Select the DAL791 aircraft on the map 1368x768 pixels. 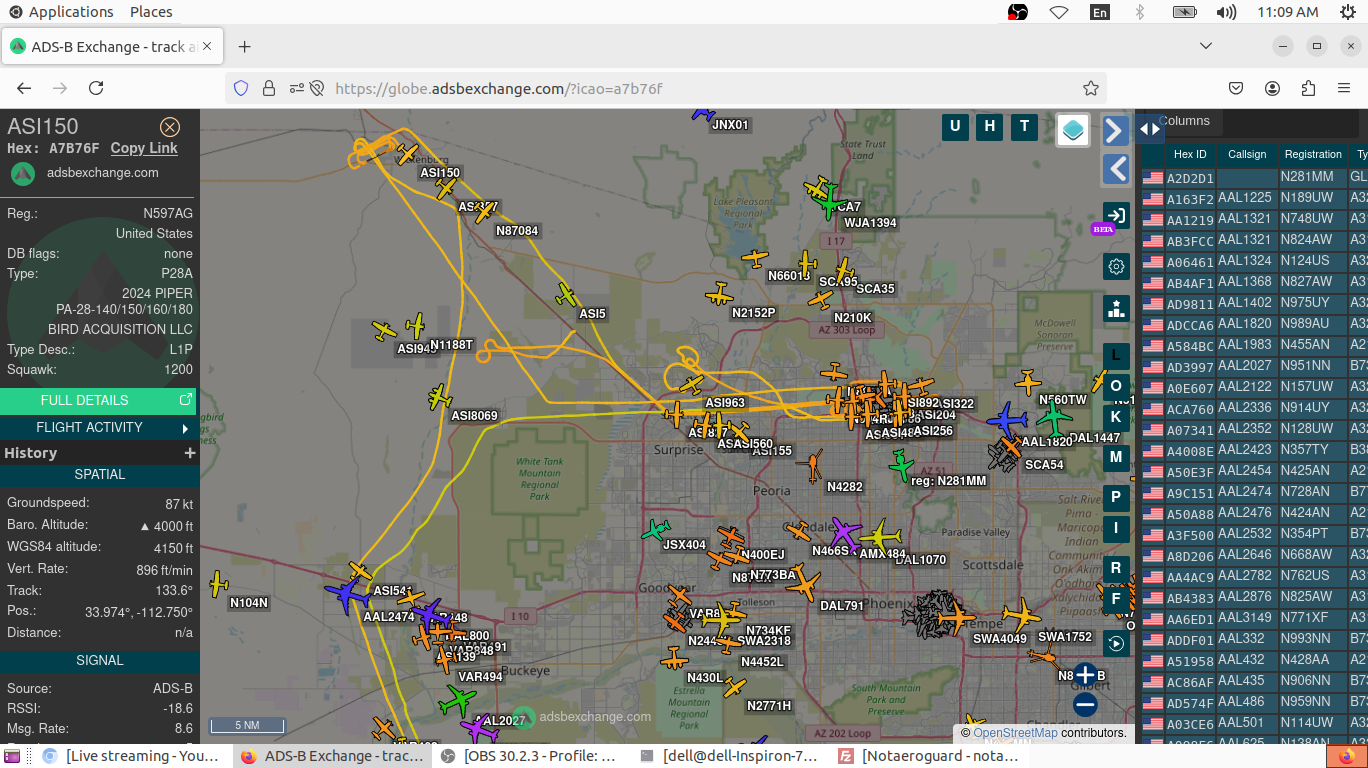(x=803, y=584)
